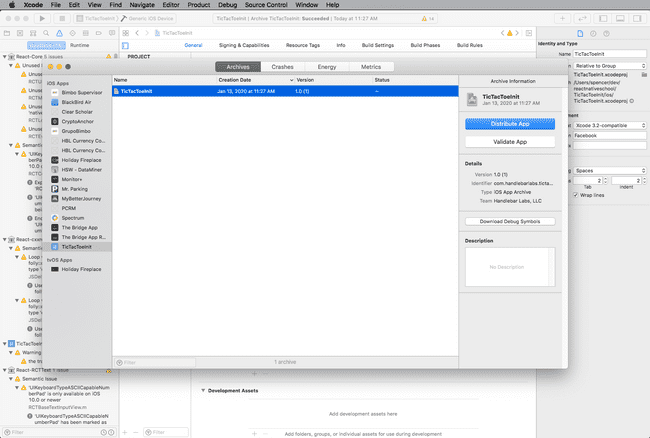This screenshot has height=438, width=650.
Task: Sort by the Creation Date column chevron
Action: [x=291, y=80]
